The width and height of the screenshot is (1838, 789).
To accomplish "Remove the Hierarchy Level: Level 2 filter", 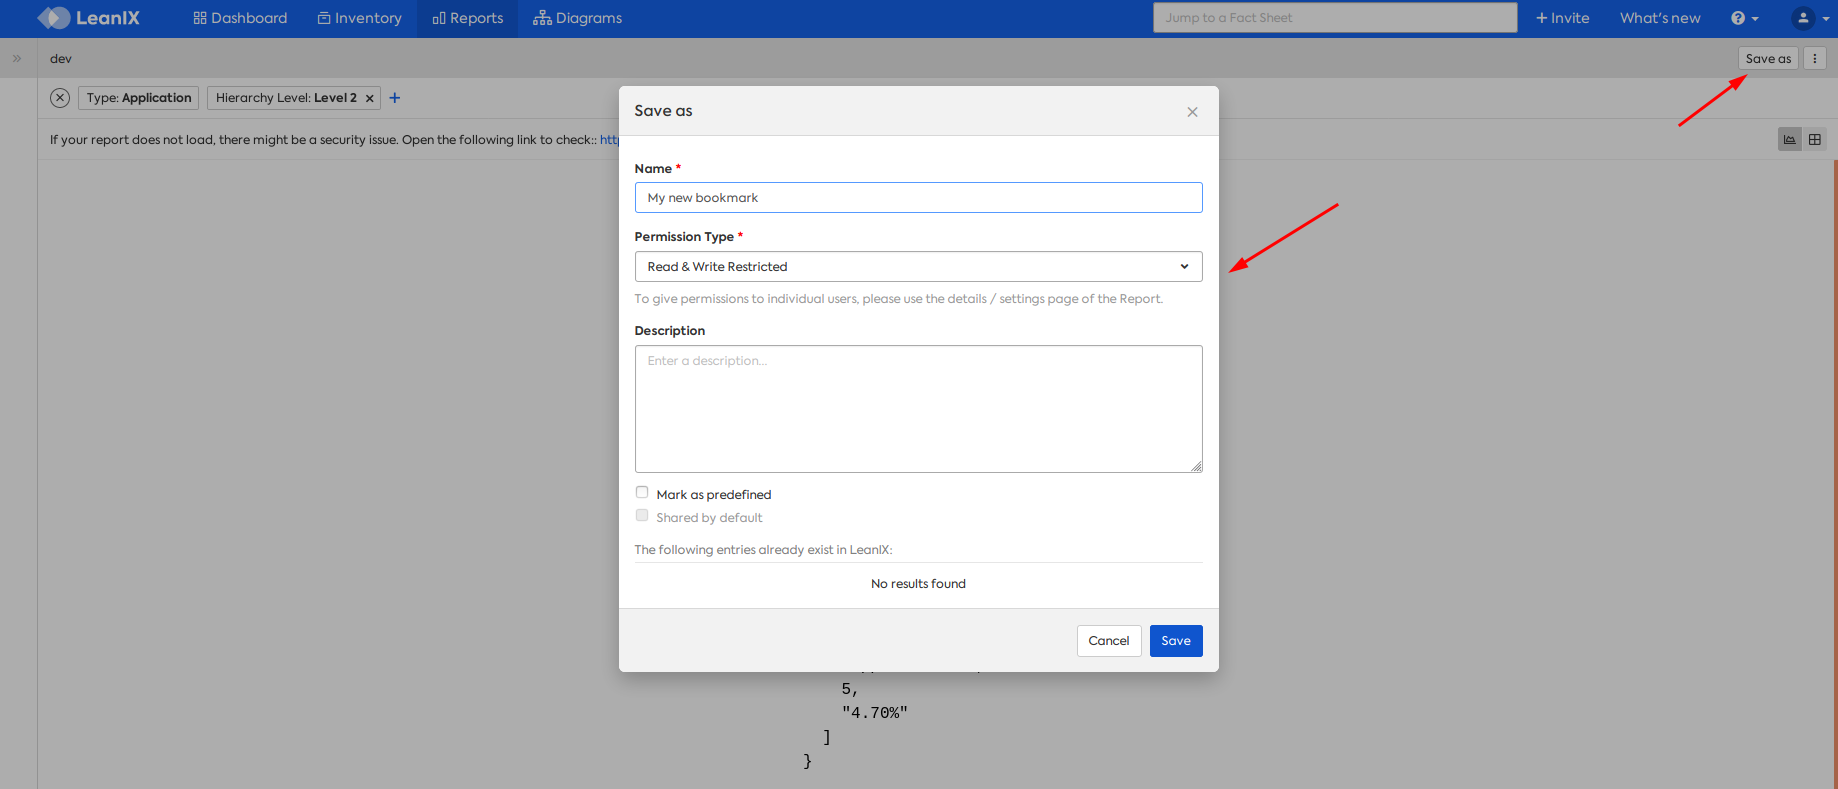I will (369, 98).
